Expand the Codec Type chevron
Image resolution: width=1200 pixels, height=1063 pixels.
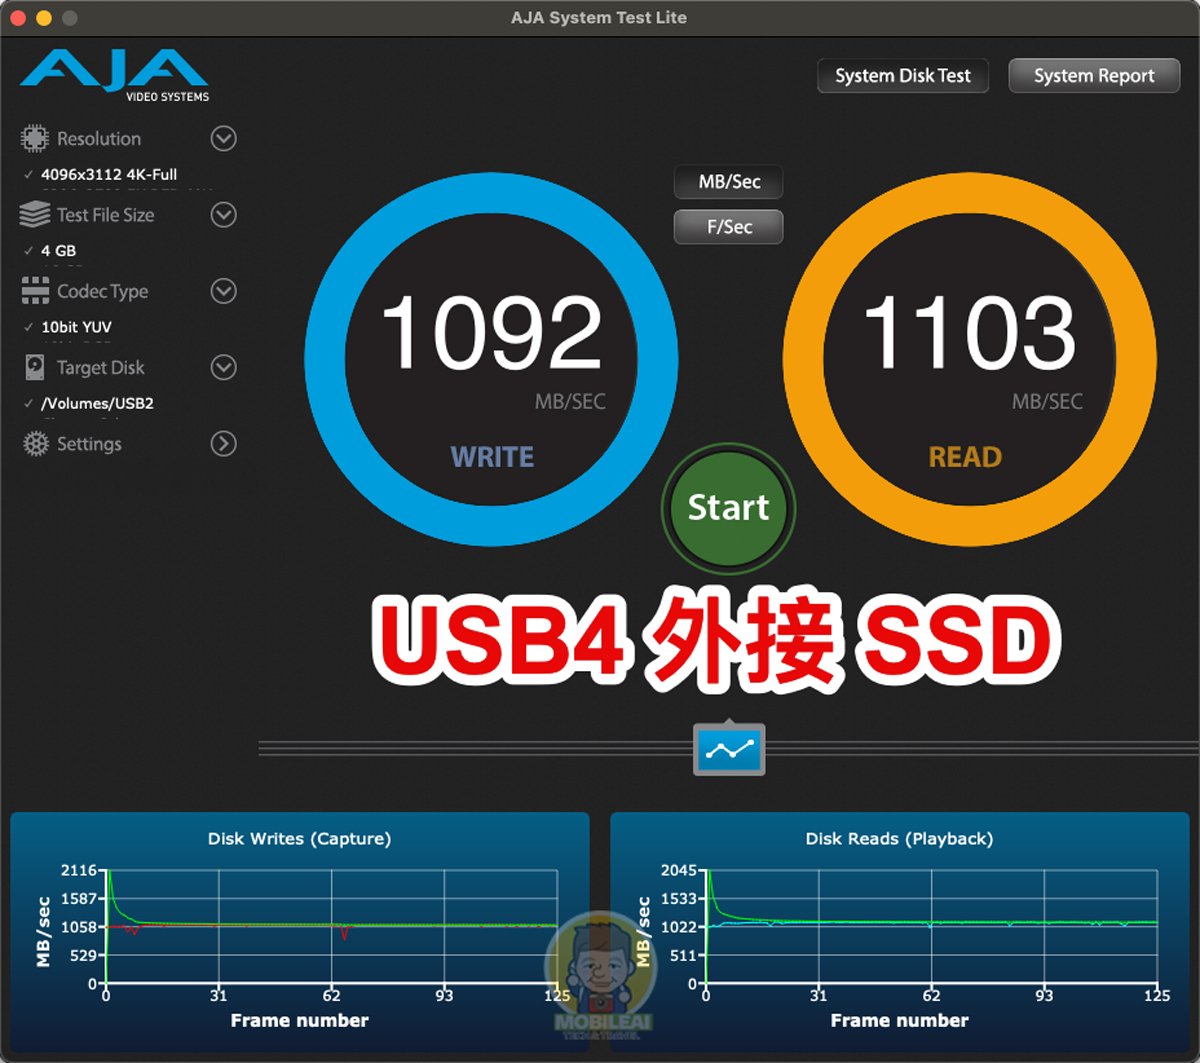224,291
